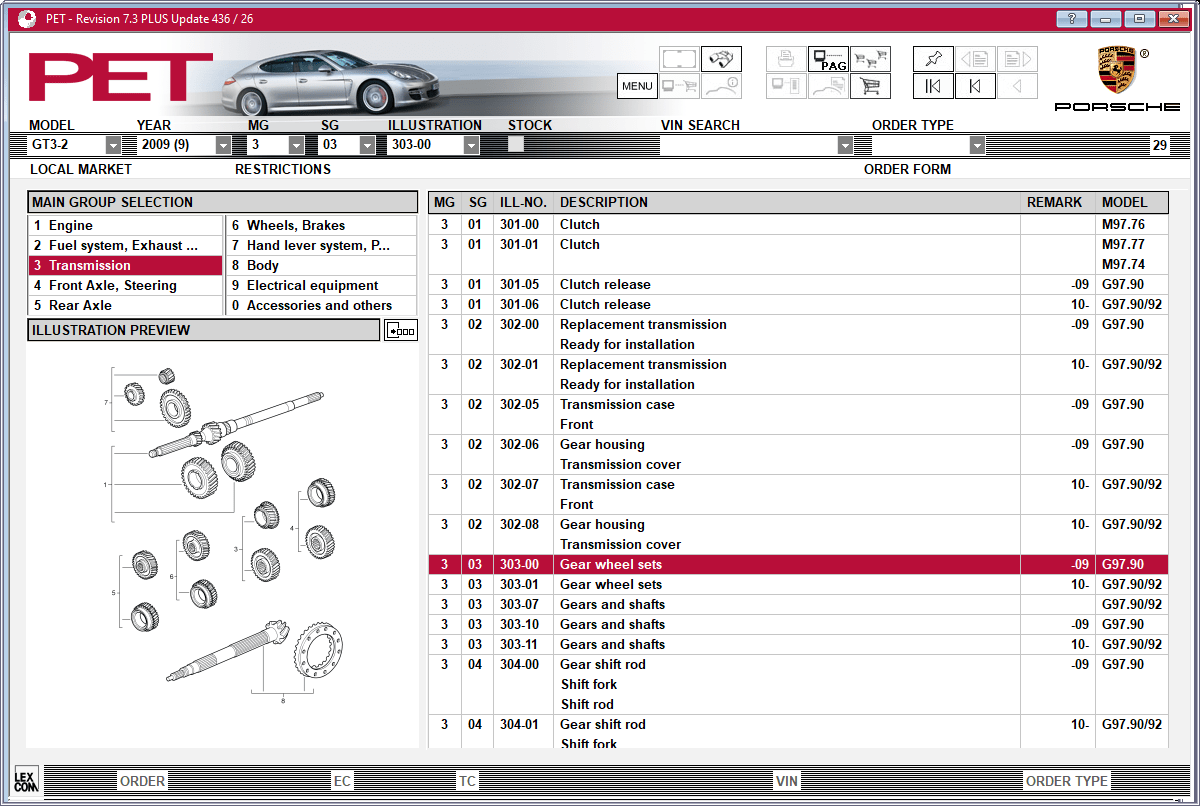Click RESTRICTIONS label
The width and height of the screenshot is (1200, 806).
tap(283, 170)
